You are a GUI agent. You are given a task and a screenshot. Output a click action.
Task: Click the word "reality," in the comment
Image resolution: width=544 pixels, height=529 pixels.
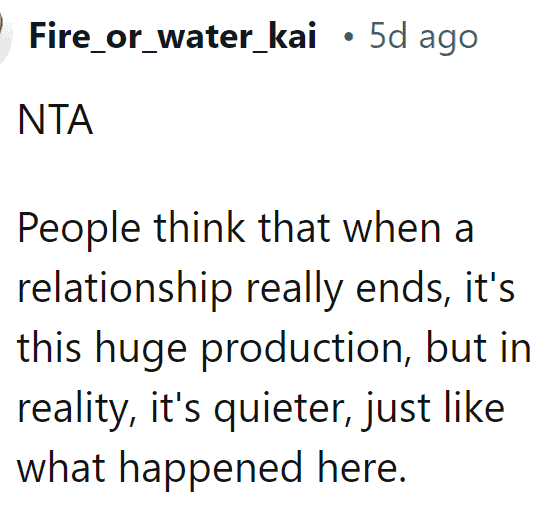pos(77,410)
